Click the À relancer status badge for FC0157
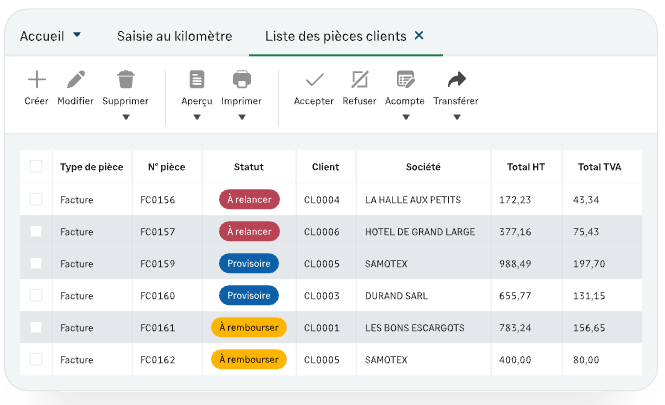 249,232
